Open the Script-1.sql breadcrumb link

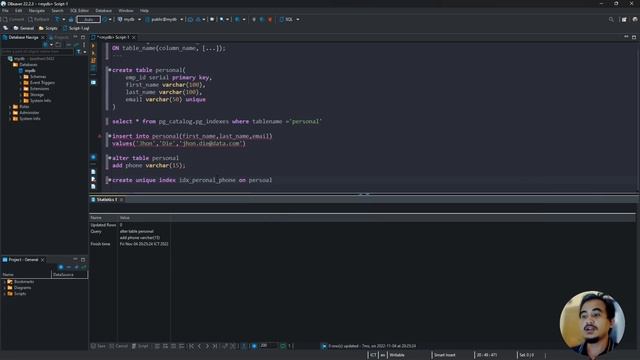point(76,28)
